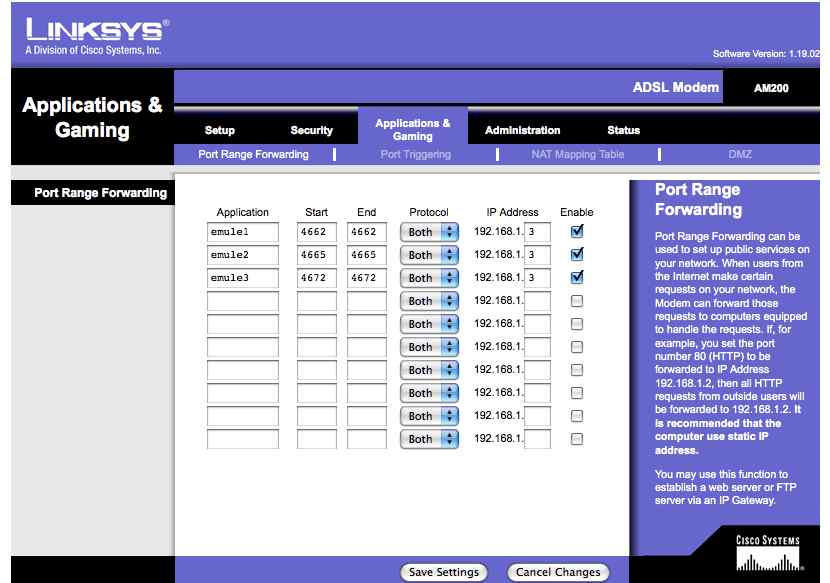830x583 pixels.
Task: Enable the eighth forwarding row checkbox
Action: [577, 393]
